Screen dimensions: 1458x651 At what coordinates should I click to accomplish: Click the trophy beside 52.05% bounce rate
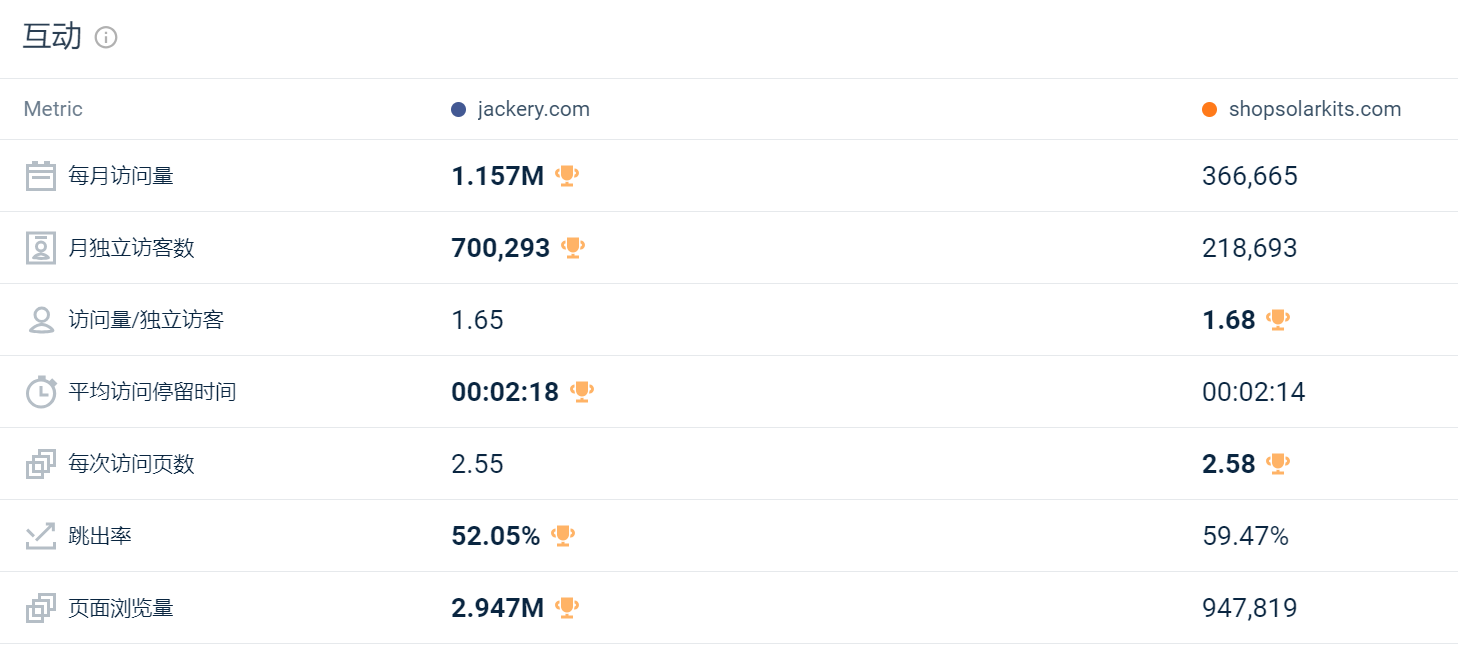click(x=563, y=536)
